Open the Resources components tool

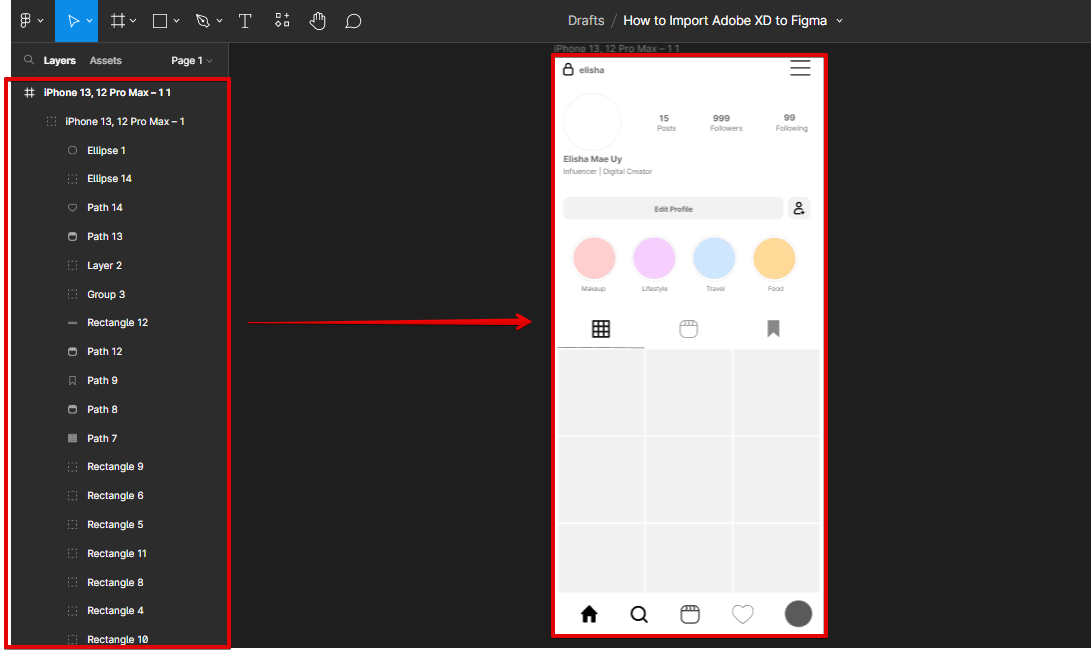[283, 20]
